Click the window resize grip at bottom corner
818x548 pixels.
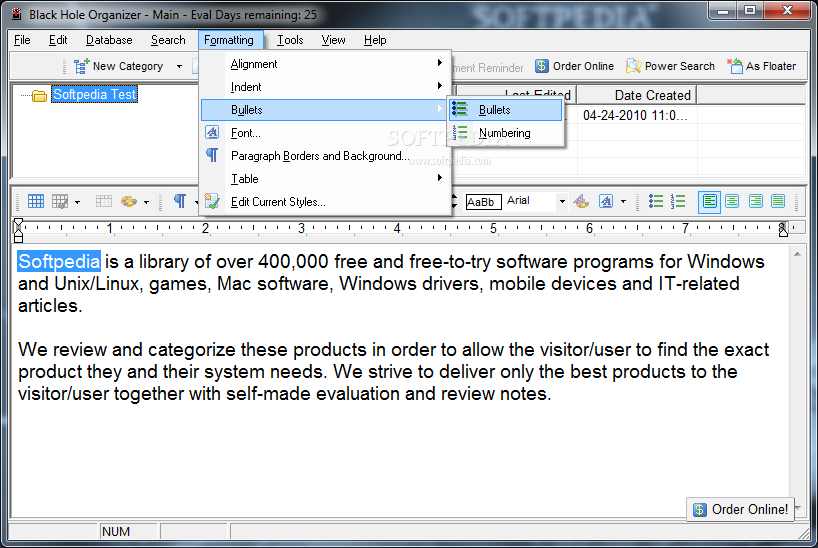[x=803, y=533]
